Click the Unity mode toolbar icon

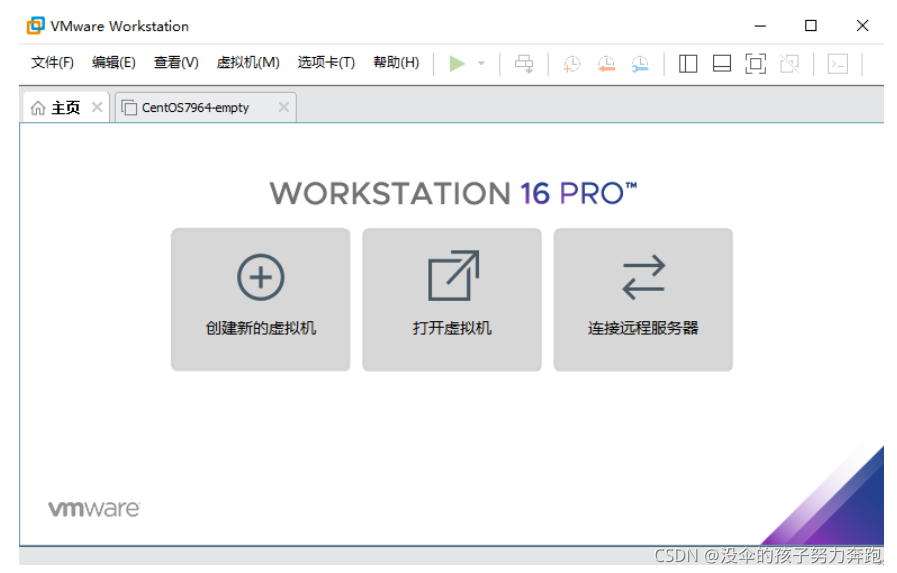click(x=789, y=63)
